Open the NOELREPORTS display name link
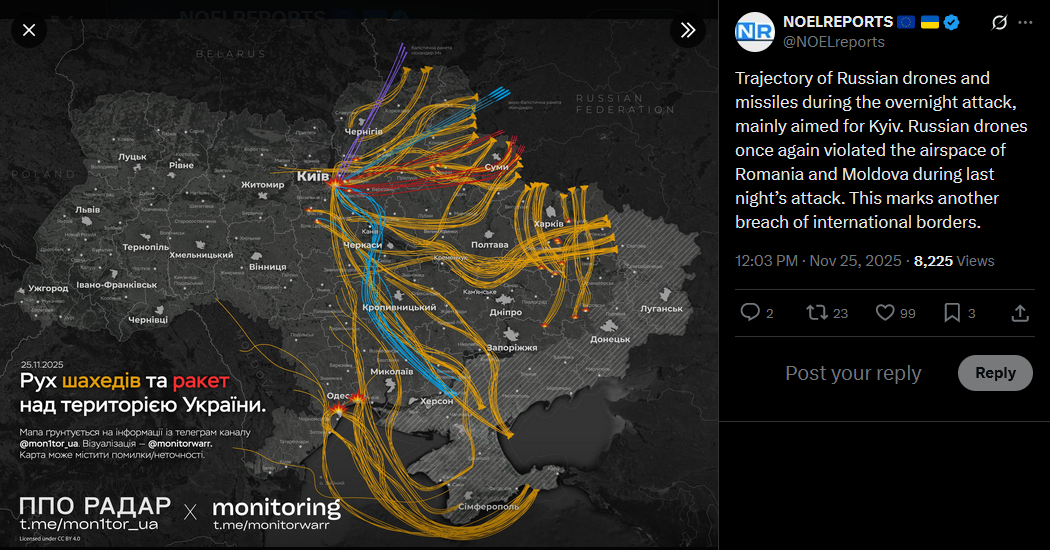Viewport: 1050px width, 550px height. tap(838, 22)
